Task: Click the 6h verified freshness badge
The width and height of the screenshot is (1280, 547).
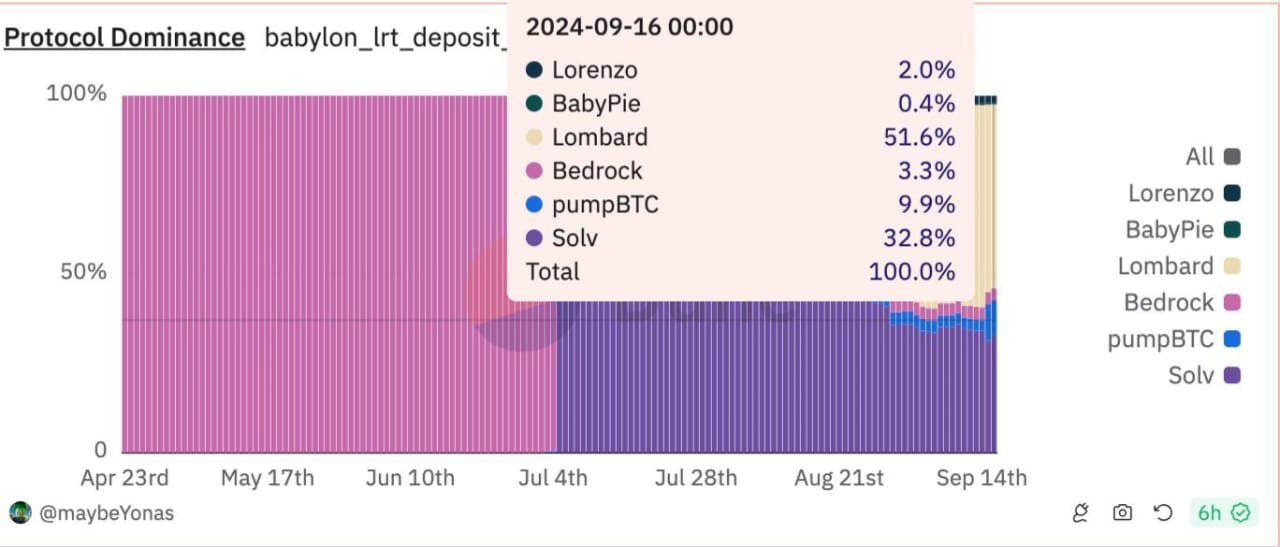Action: pyautogui.click(x=1224, y=513)
